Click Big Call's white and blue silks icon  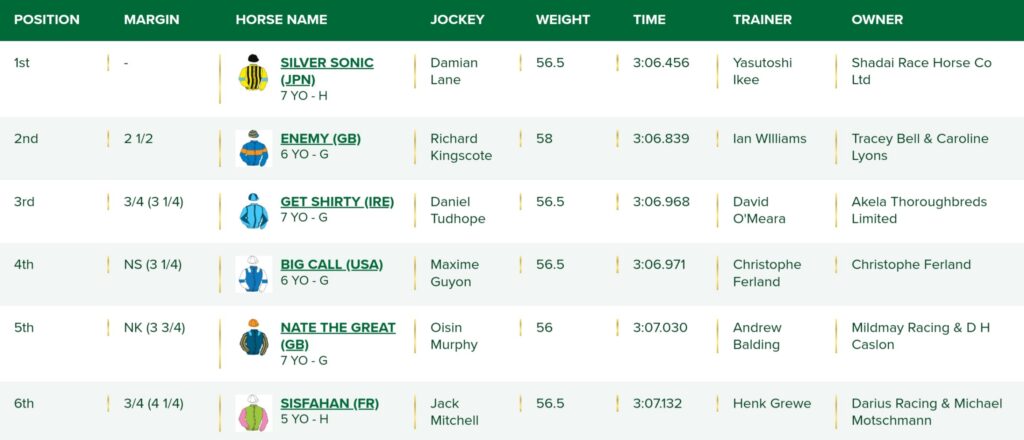point(253,274)
